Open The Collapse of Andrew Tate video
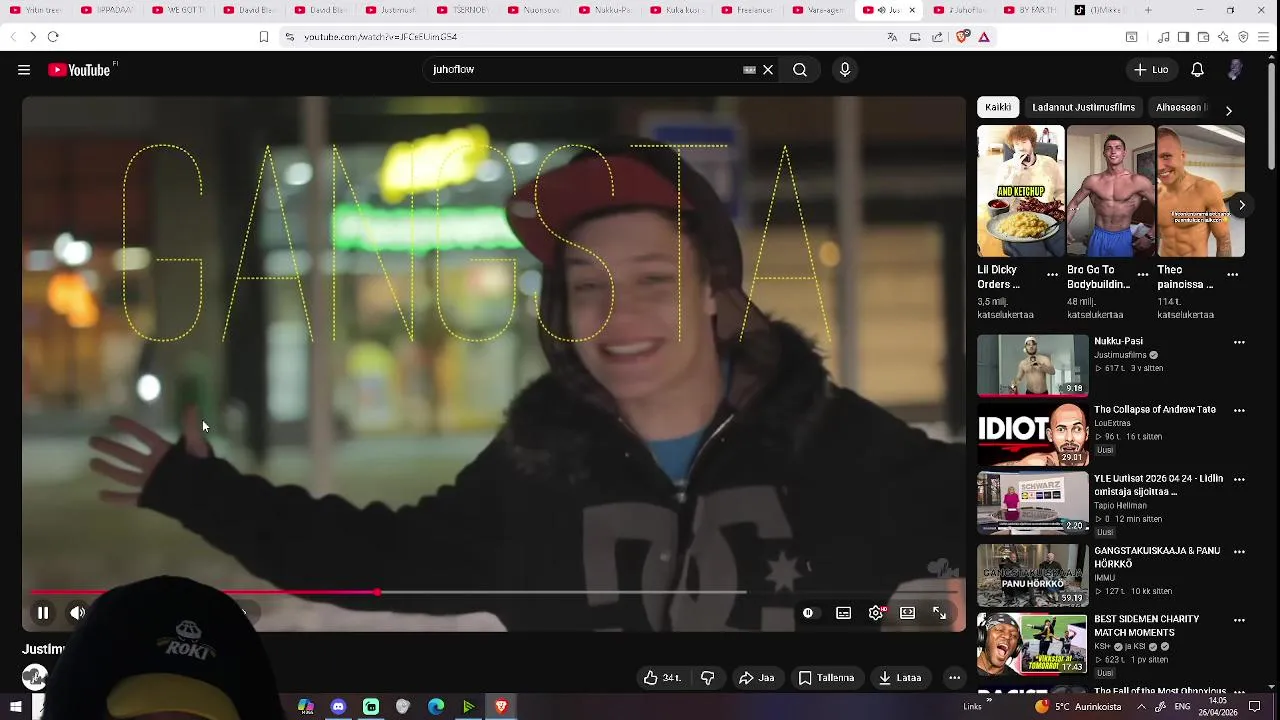The image size is (1280, 720). [x=1154, y=410]
